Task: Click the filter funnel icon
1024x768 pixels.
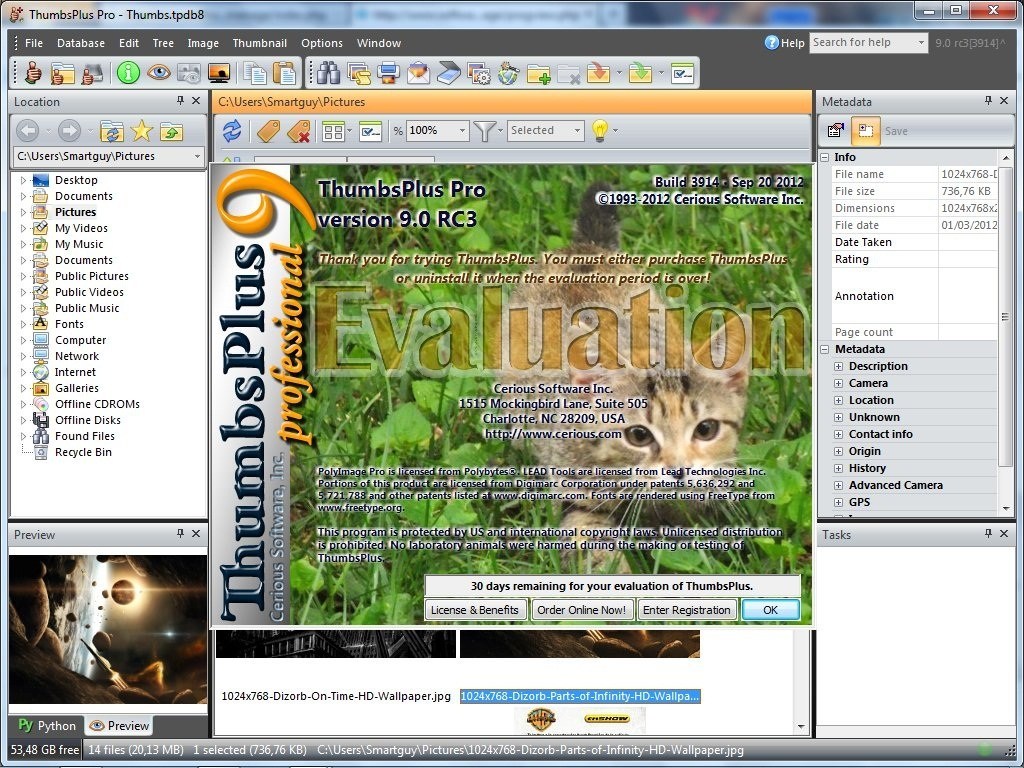Action: [484, 131]
